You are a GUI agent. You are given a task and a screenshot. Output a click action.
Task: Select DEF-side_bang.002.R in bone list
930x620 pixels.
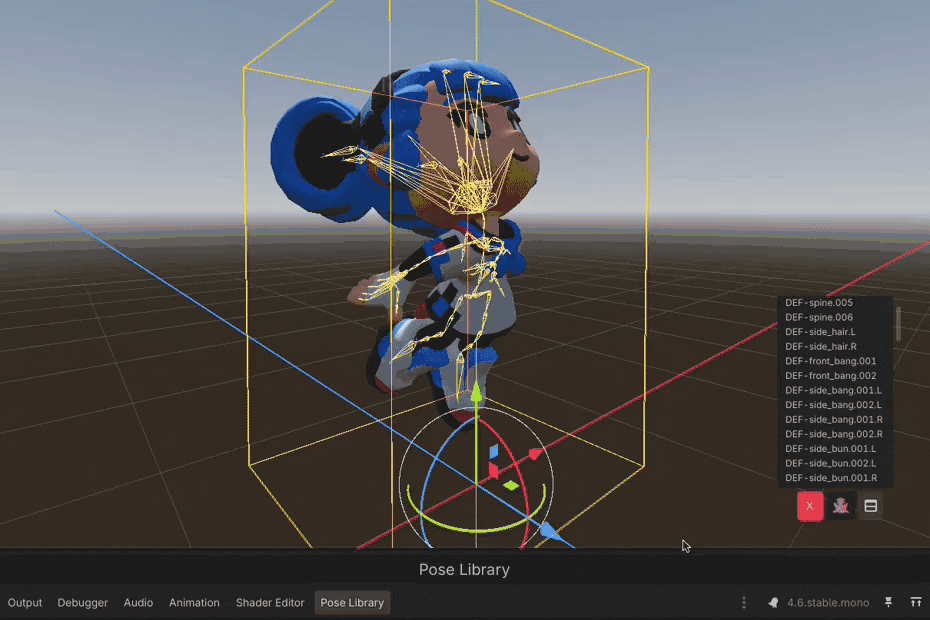(x=835, y=434)
